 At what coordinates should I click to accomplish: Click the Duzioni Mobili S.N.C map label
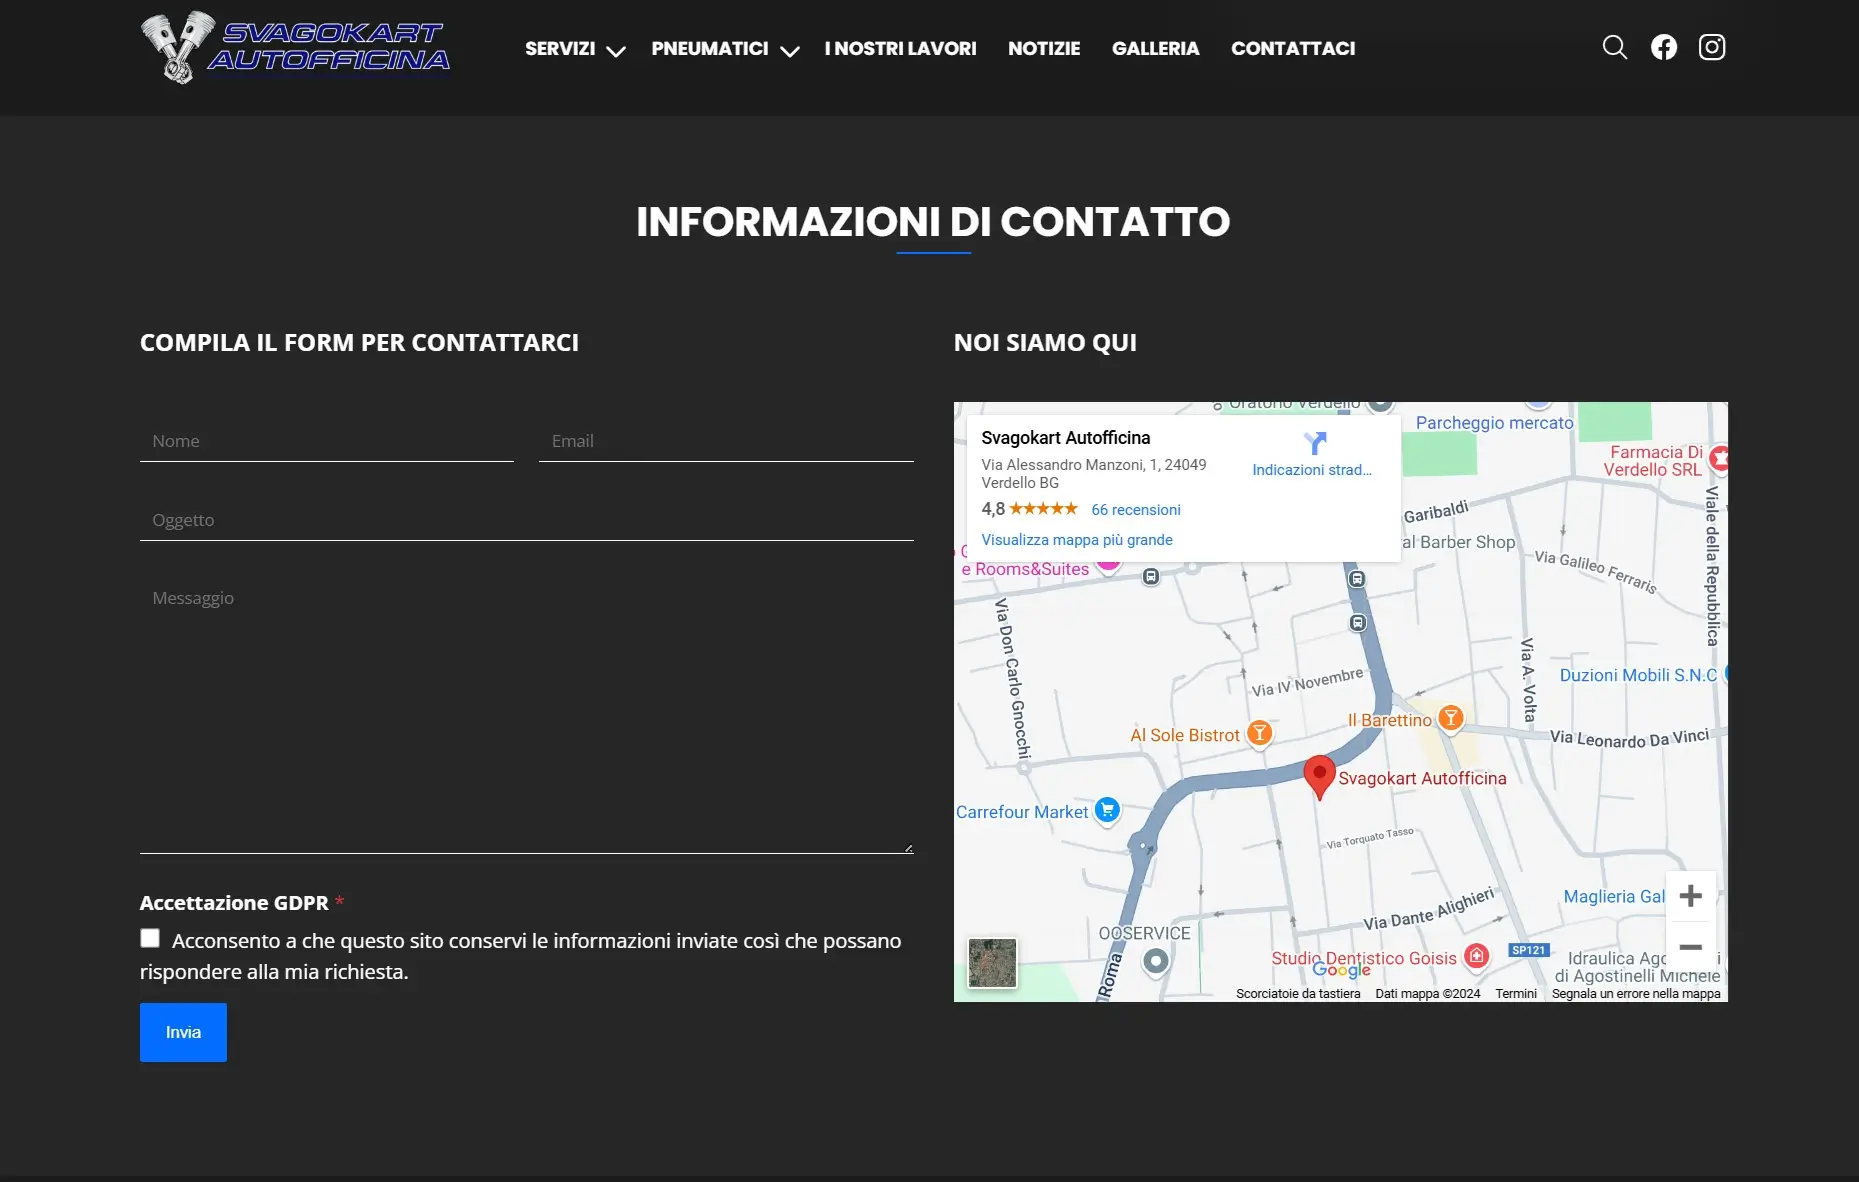1638,675
